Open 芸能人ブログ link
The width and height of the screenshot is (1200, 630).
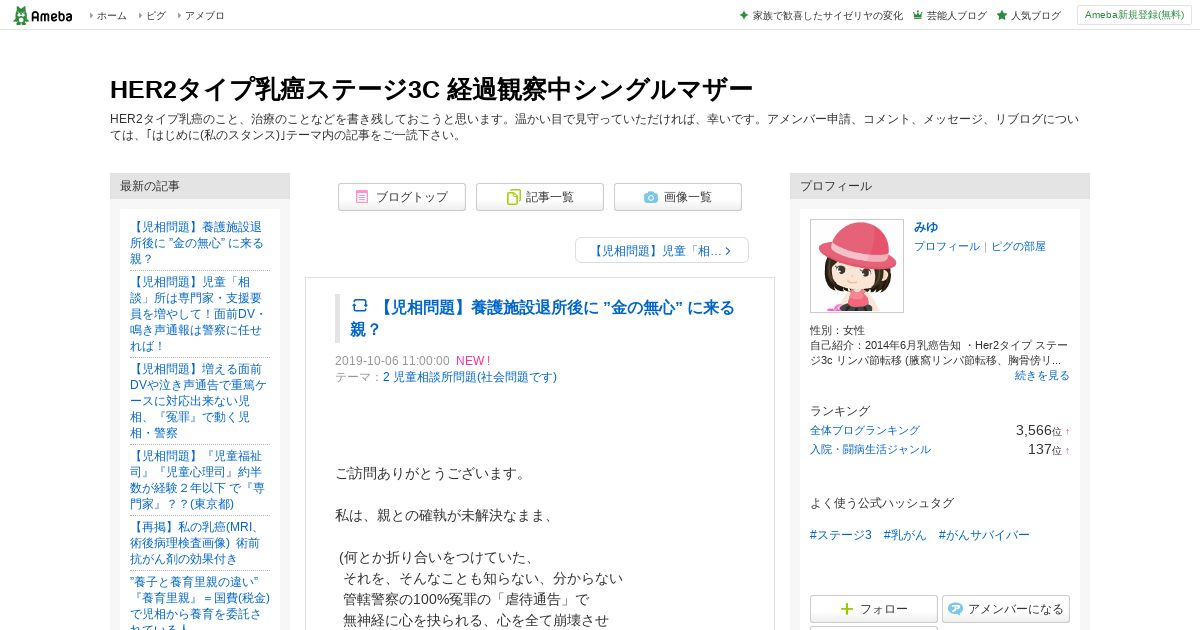click(x=956, y=16)
